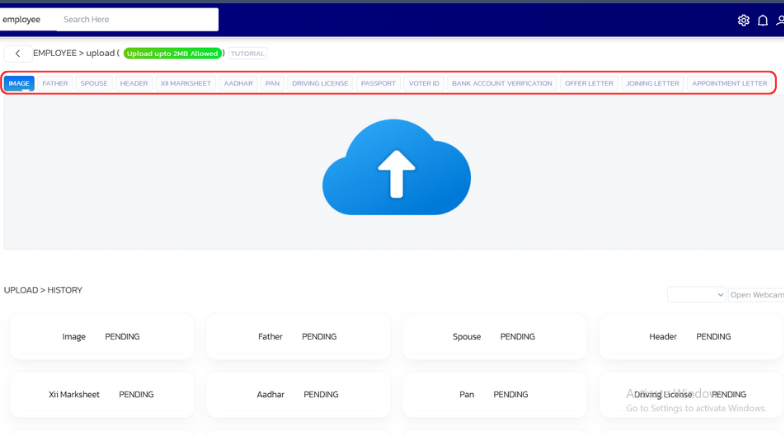Select the IMAGE tab
This screenshot has height=440, width=784.
19,84
